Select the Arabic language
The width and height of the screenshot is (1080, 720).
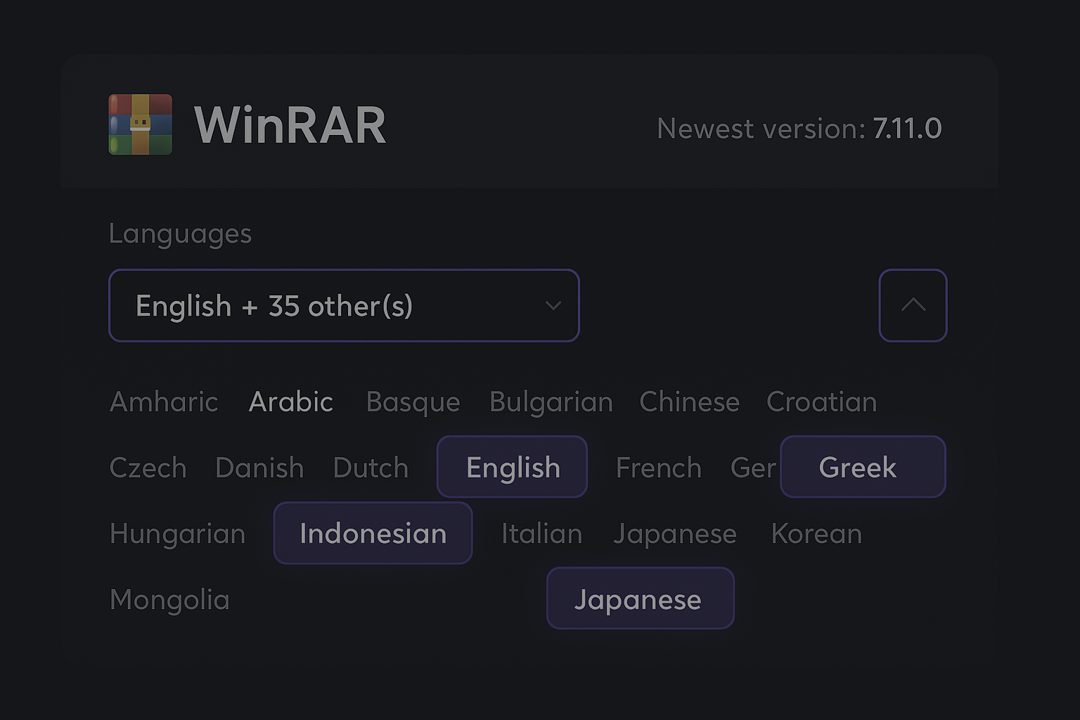tap(291, 402)
